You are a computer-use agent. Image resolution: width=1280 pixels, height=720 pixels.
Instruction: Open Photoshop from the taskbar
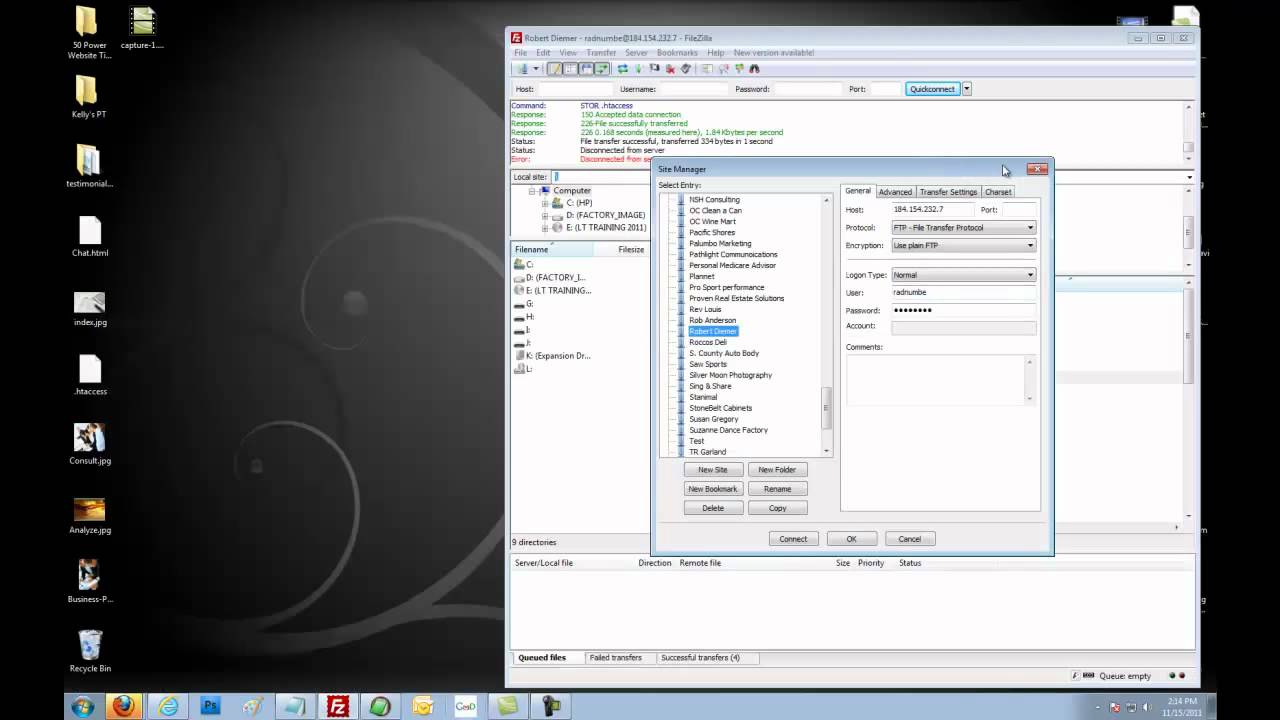(210, 706)
